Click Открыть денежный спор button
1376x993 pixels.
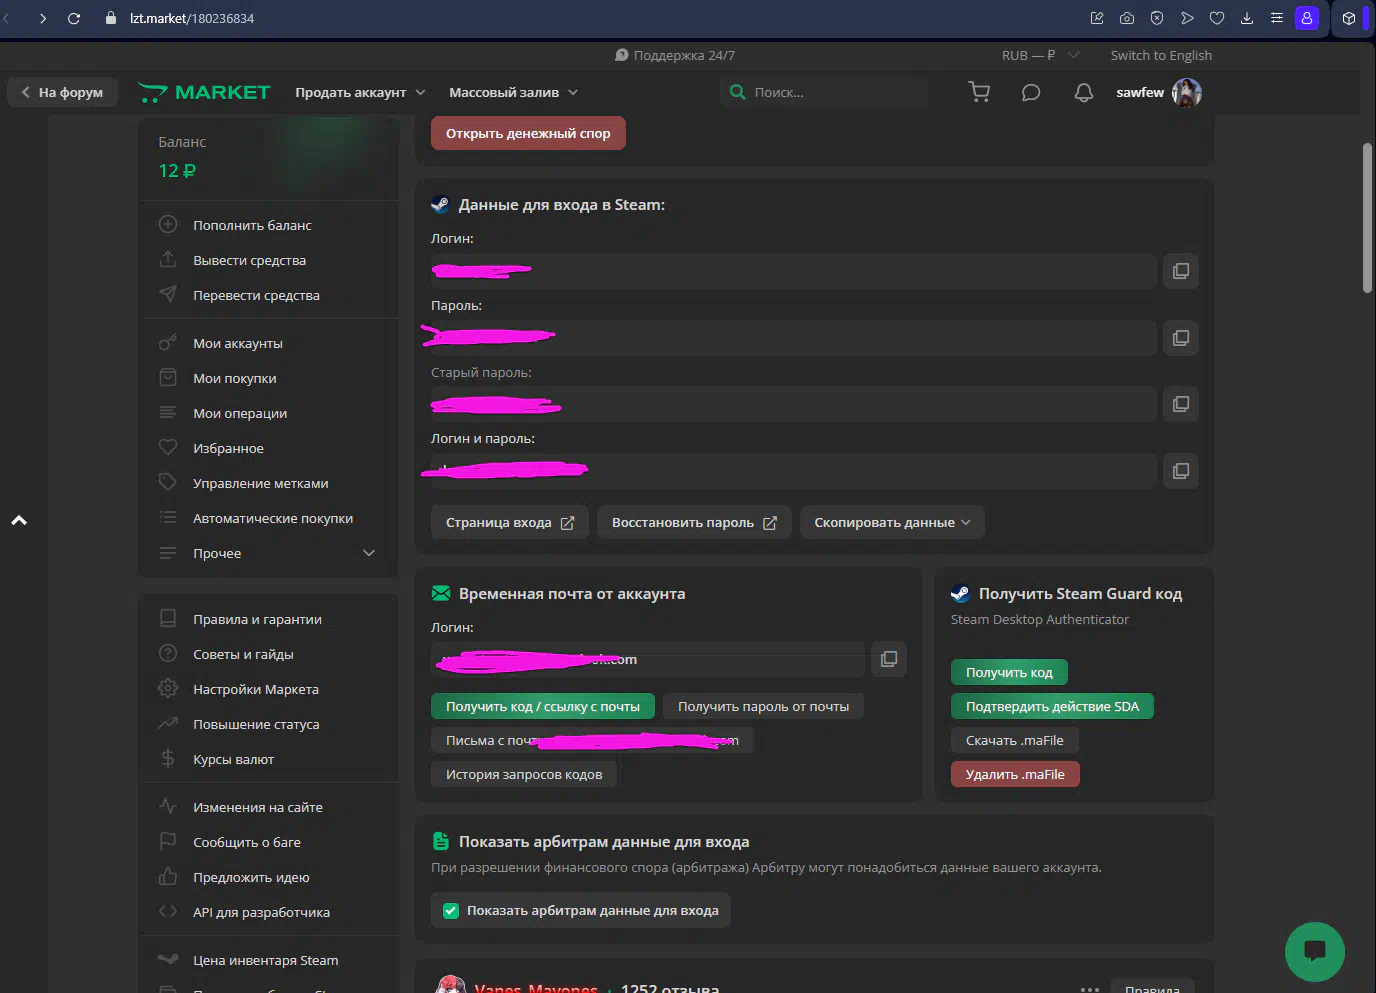[x=528, y=133]
